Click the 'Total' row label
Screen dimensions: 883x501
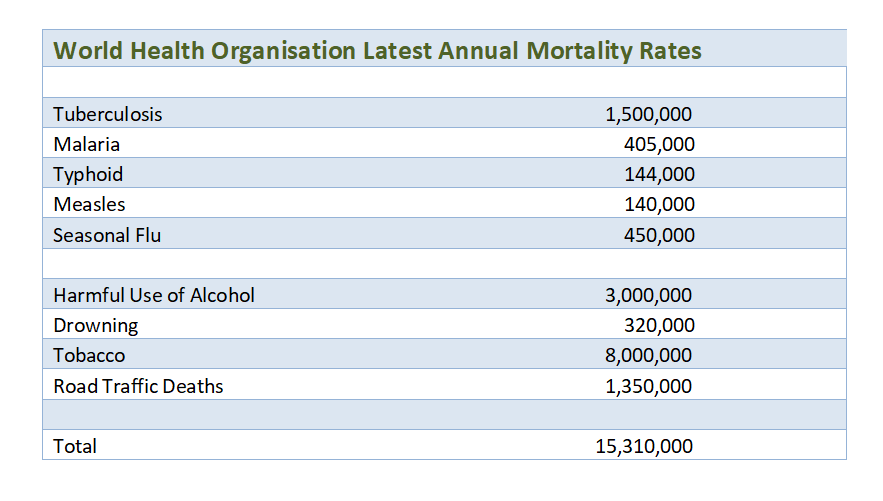(x=75, y=446)
